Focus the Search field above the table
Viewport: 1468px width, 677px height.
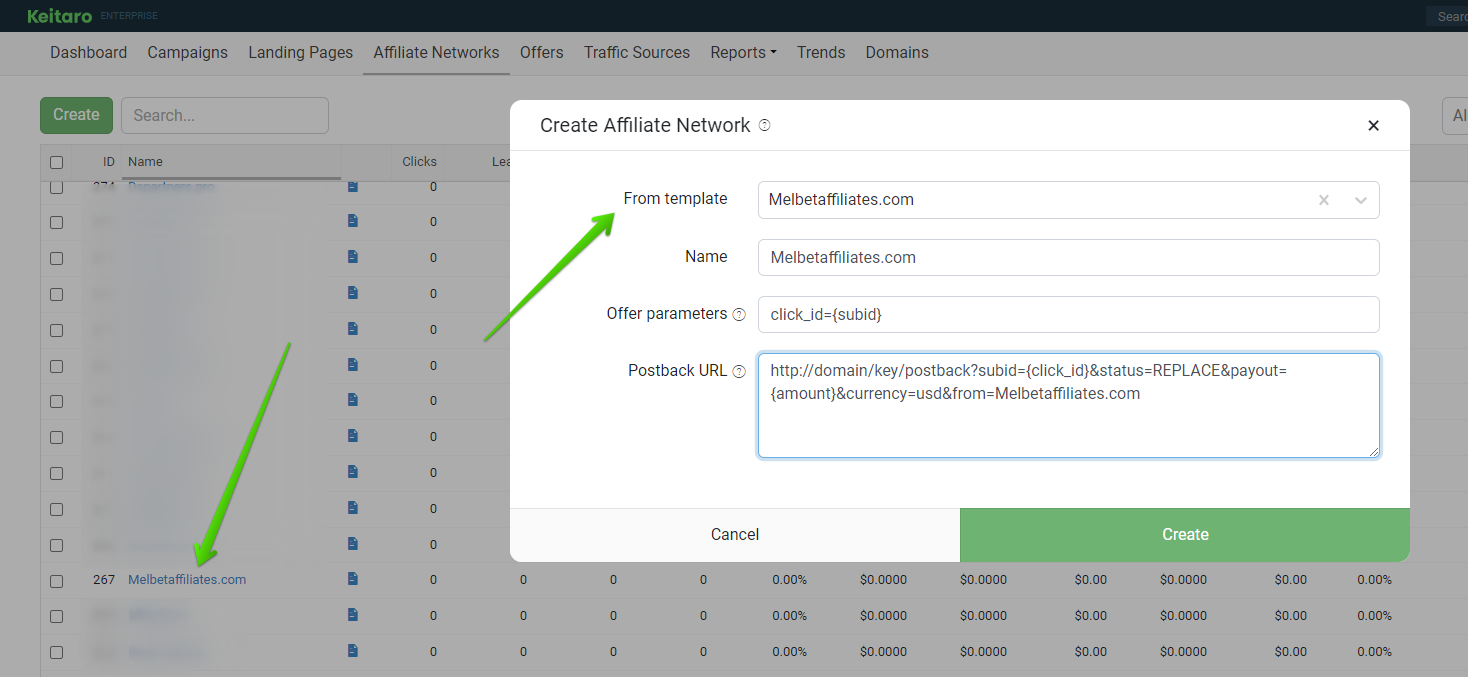pyautogui.click(x=225, y=115)
